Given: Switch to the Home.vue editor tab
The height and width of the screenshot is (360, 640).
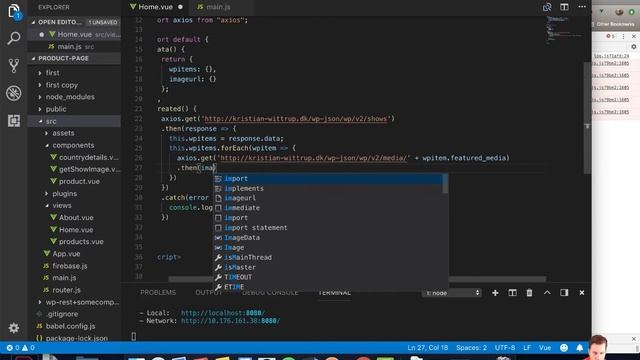Looking at the screenshot, I should (156, 7).
